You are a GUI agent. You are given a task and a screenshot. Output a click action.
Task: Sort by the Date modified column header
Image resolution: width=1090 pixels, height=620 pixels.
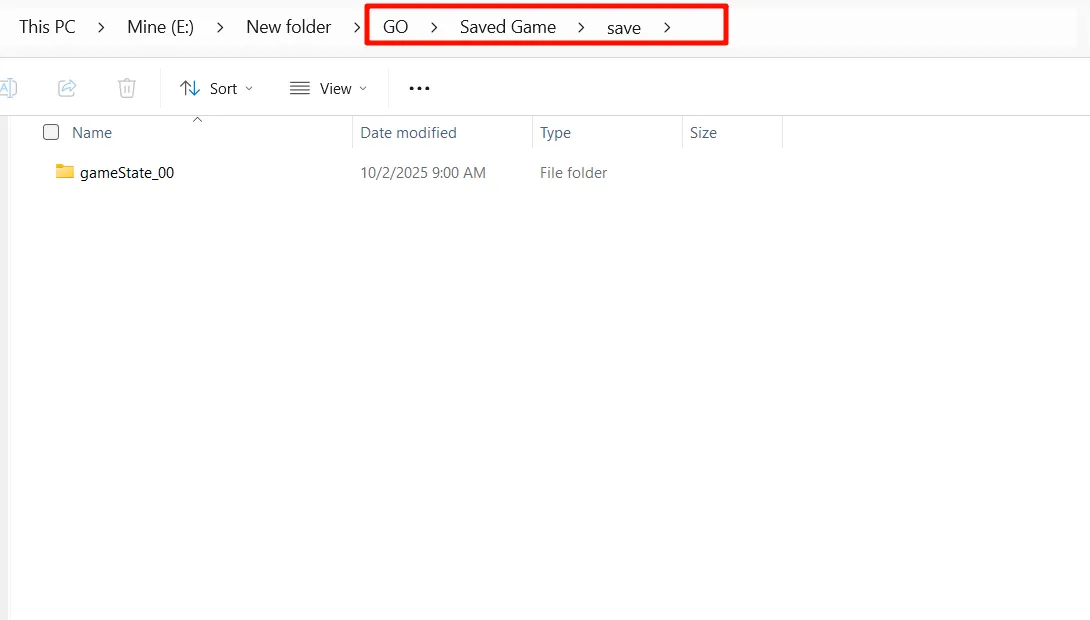(x=408, y=132)
